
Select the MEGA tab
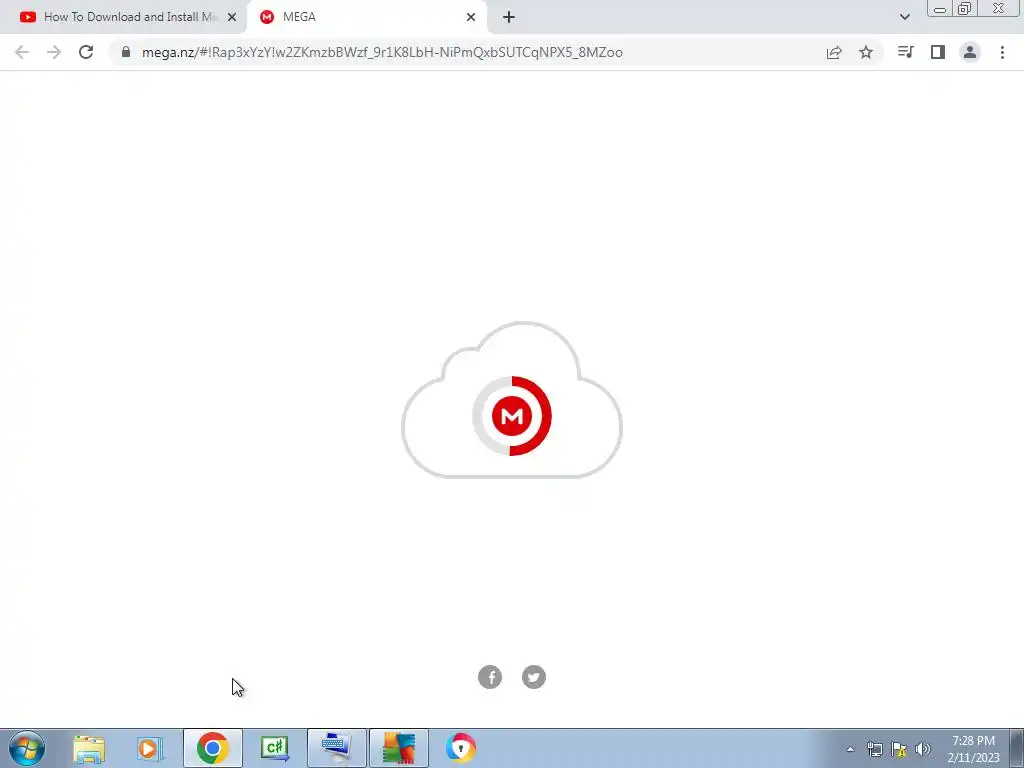pos(366,17)
